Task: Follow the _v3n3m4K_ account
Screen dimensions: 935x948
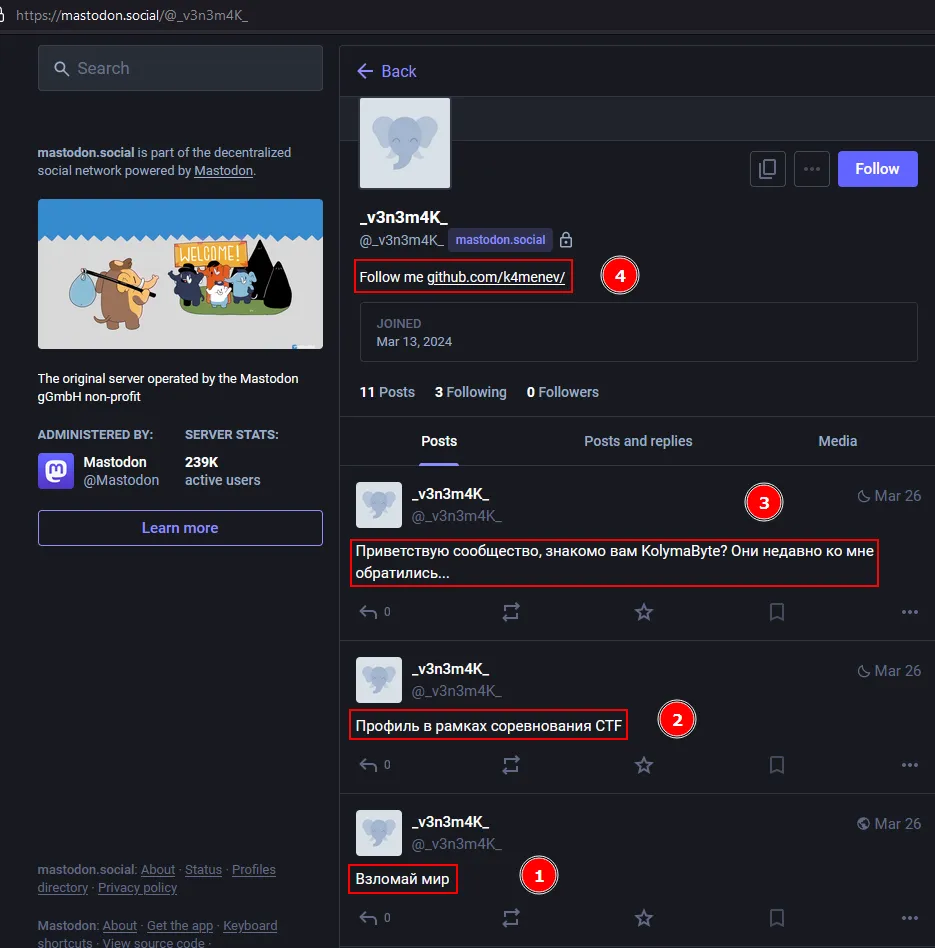Action: pyautogui.click(x=878, y=169)
